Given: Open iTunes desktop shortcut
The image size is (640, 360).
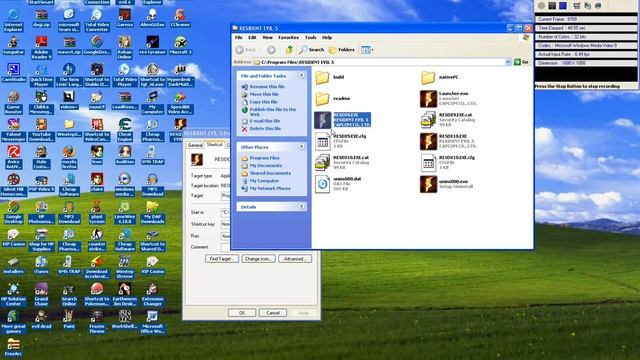Looking at the screenshot, I should [x=41, y=265].
